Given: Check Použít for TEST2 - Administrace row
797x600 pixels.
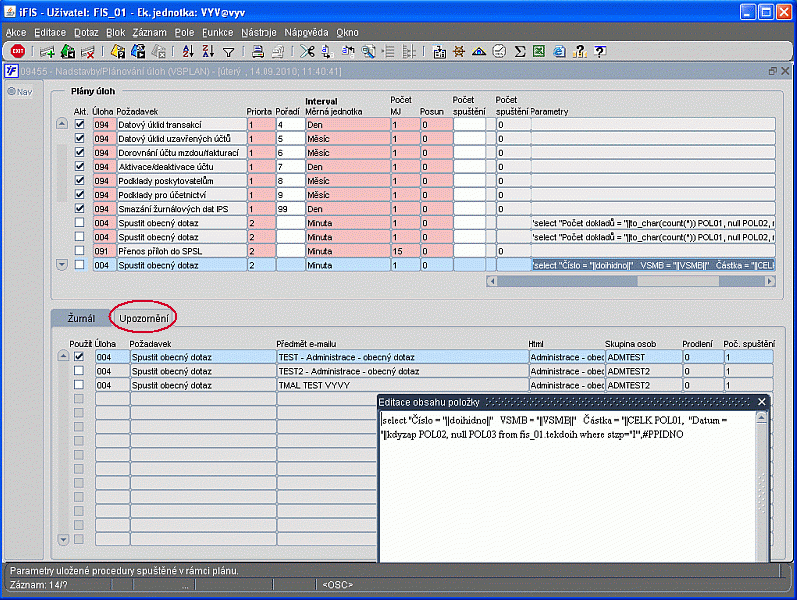Looking at the screenshot, I should (x=79, y=371).
